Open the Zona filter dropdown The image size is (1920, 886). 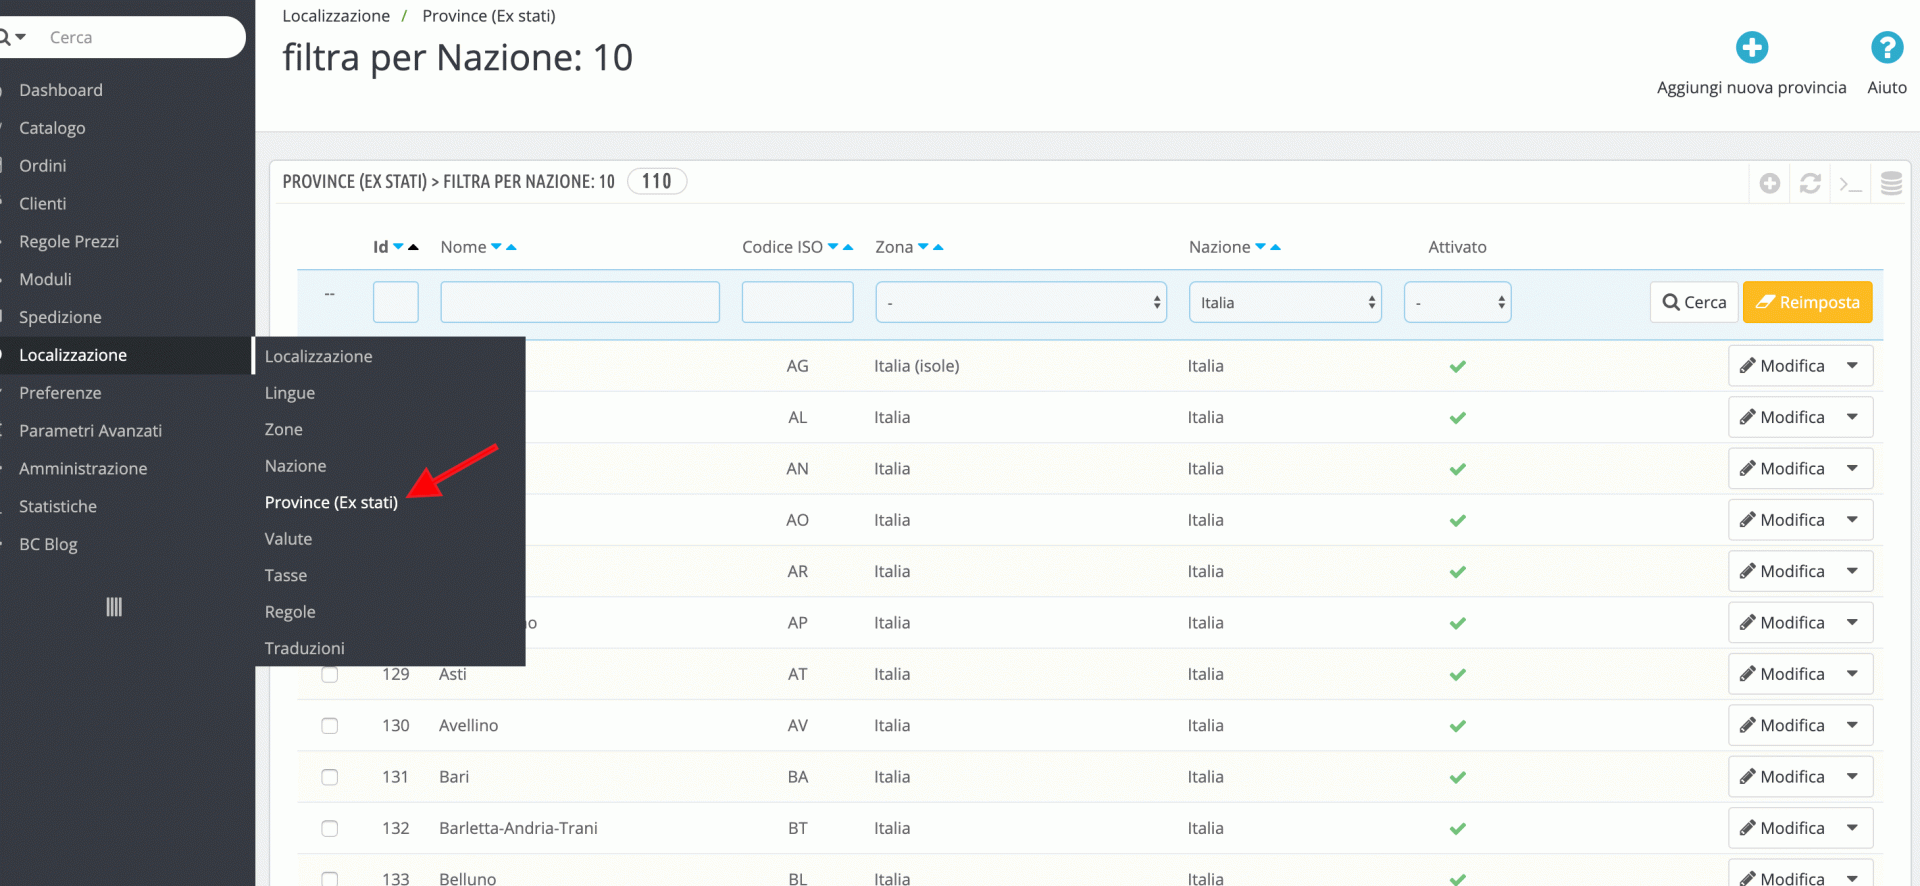[x=1021, y=302]
